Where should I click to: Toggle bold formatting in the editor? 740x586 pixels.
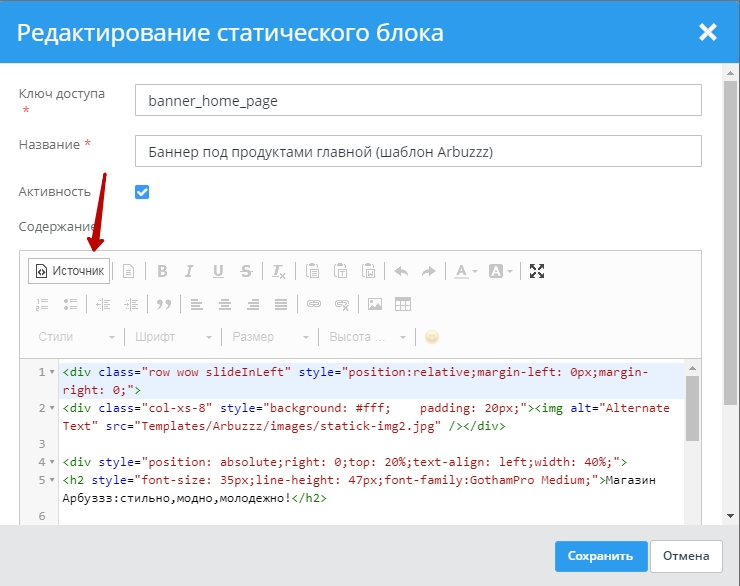point(161,271)
